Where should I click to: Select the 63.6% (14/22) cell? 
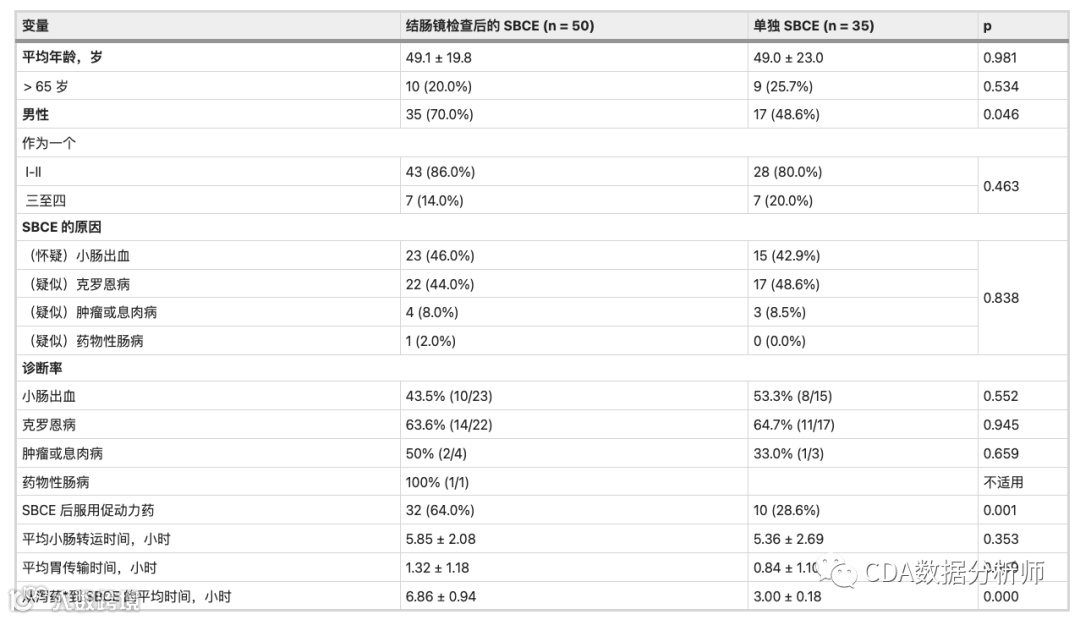click(448, 424)
